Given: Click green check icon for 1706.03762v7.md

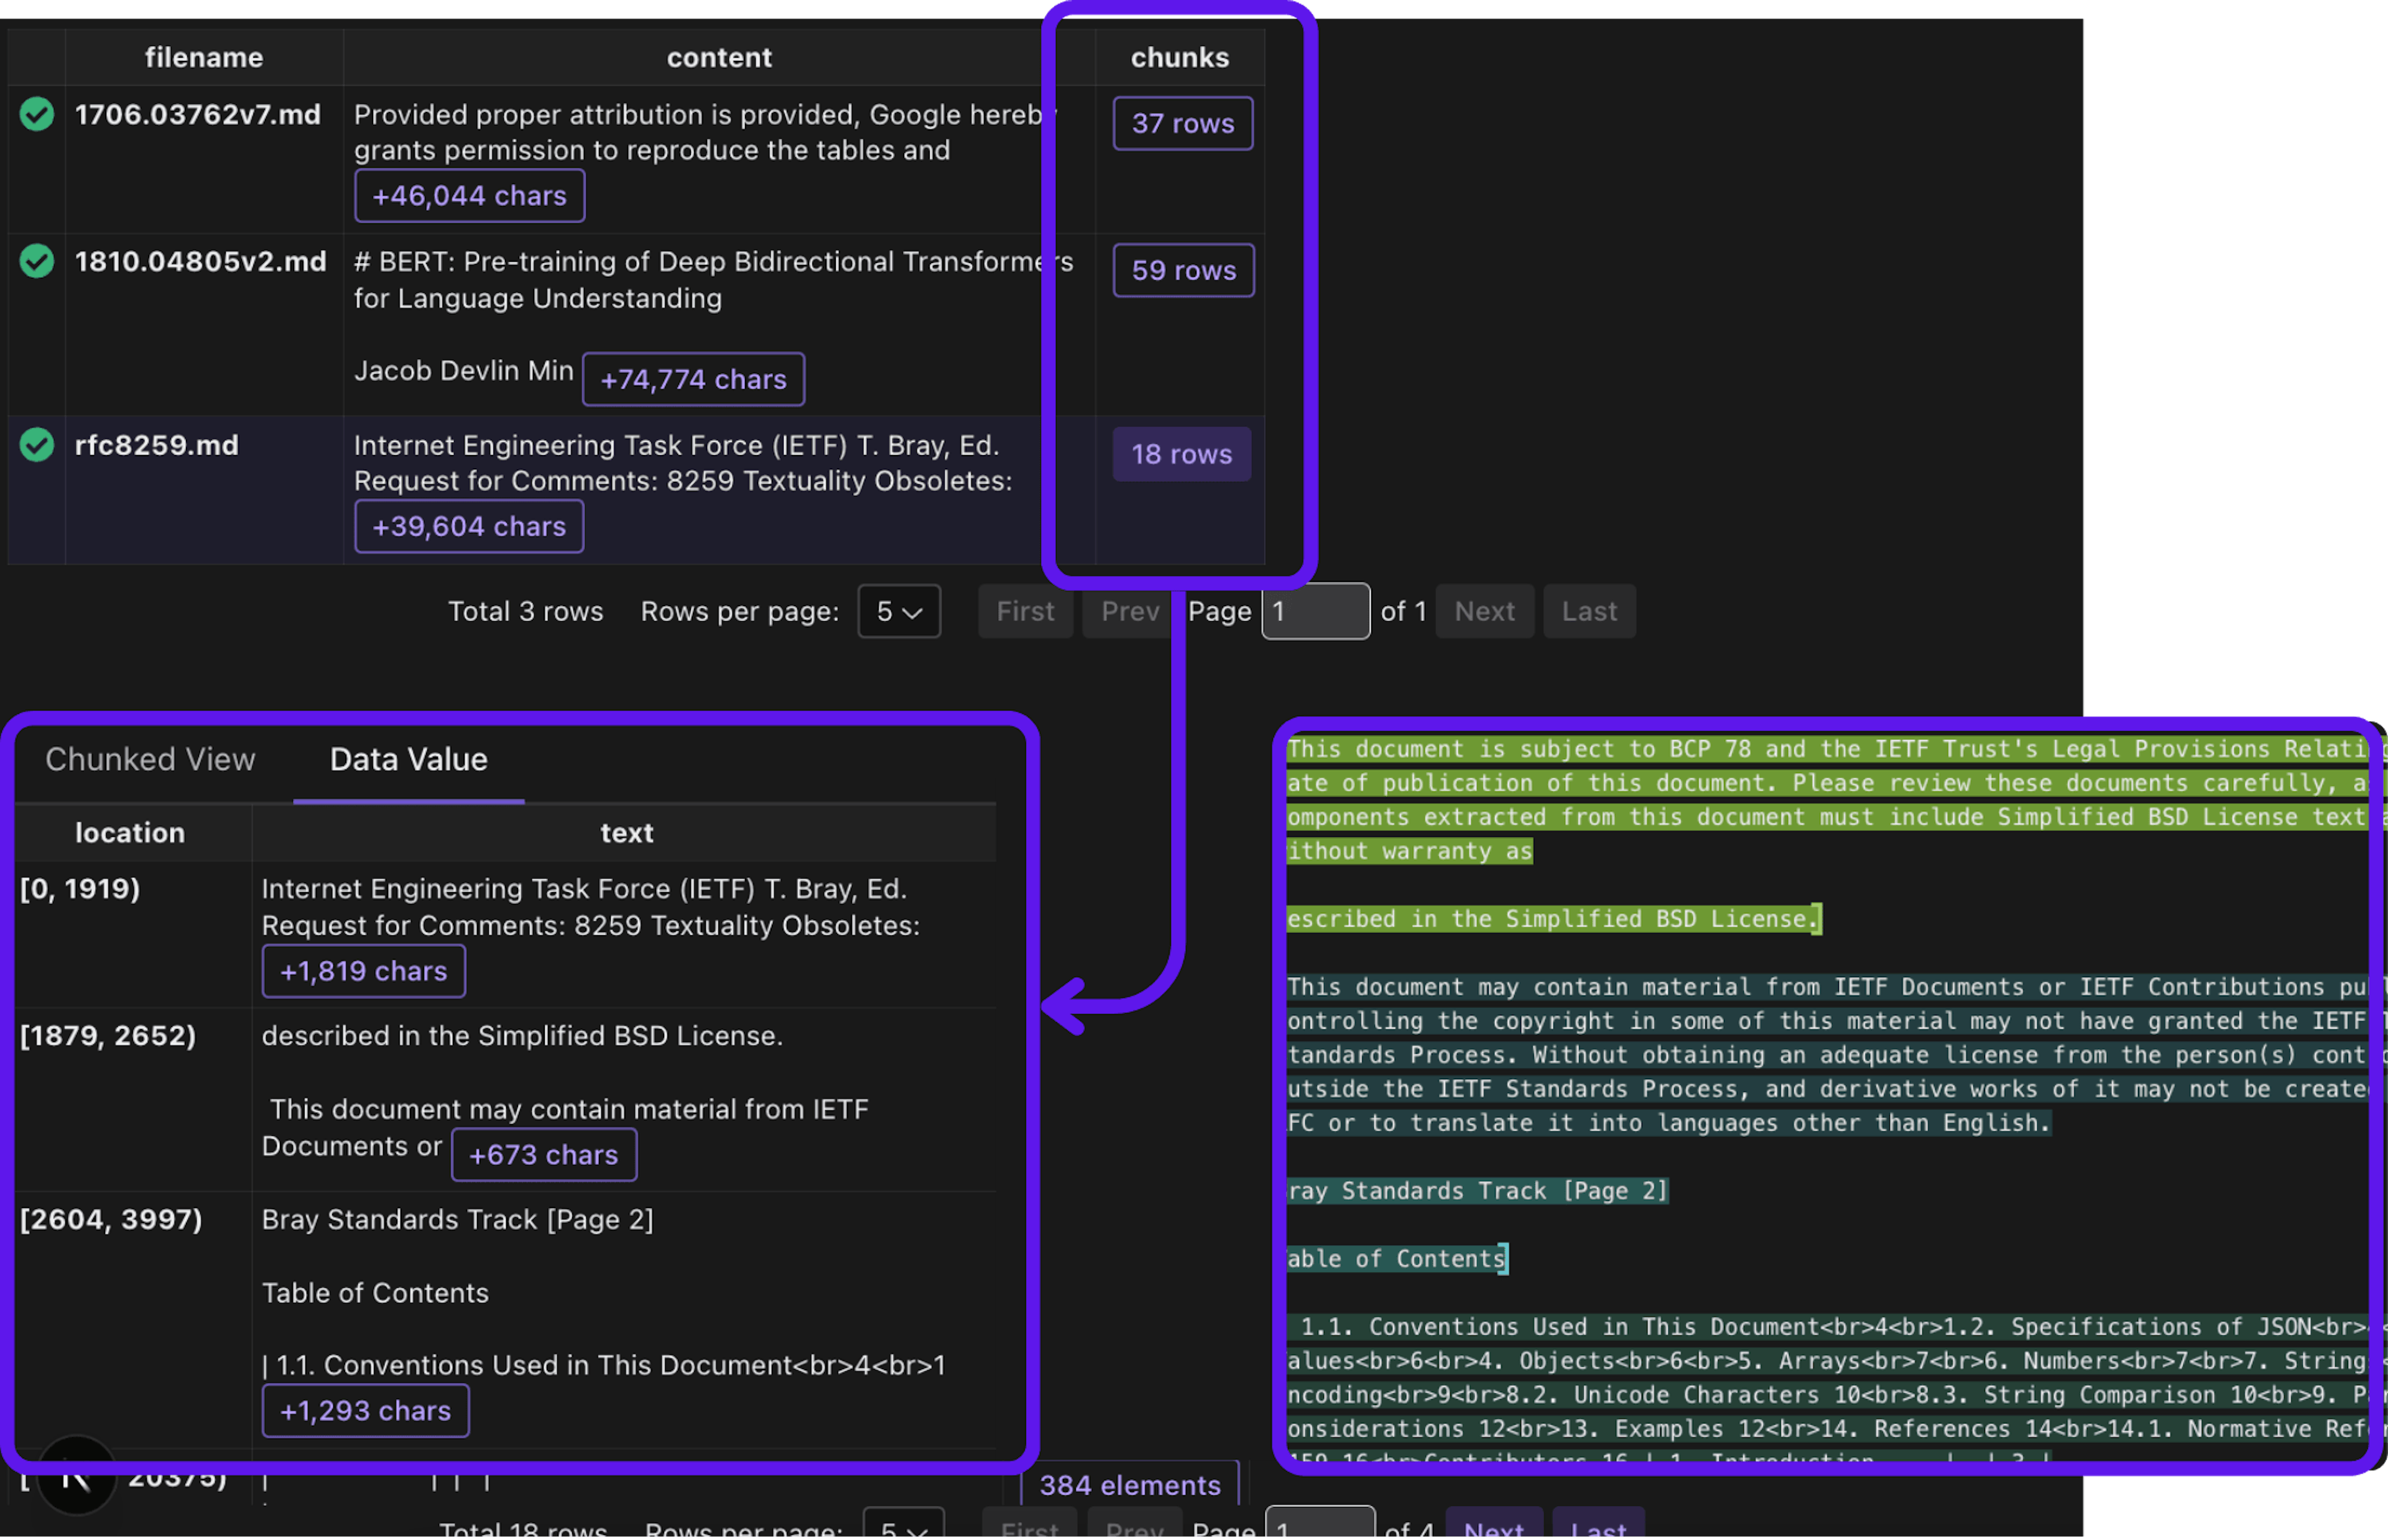Looking at the screenshot, I should [37, 114].
